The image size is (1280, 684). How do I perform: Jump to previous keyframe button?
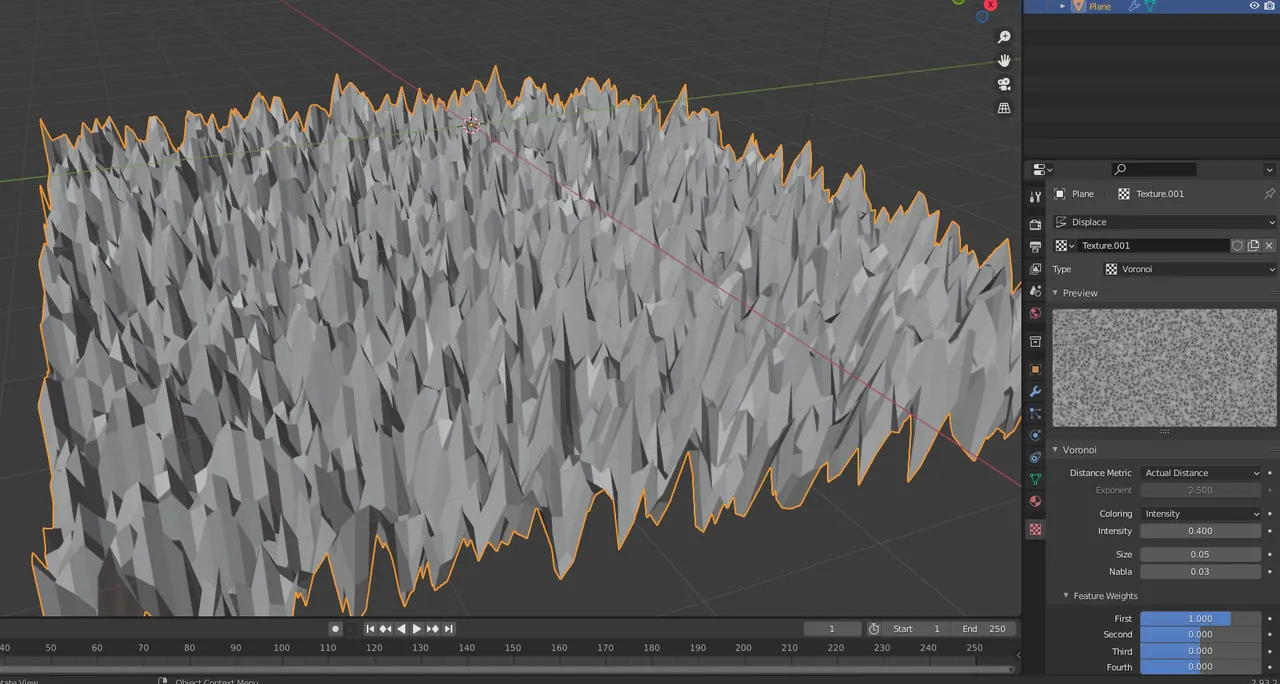click(x=386, y=629)
